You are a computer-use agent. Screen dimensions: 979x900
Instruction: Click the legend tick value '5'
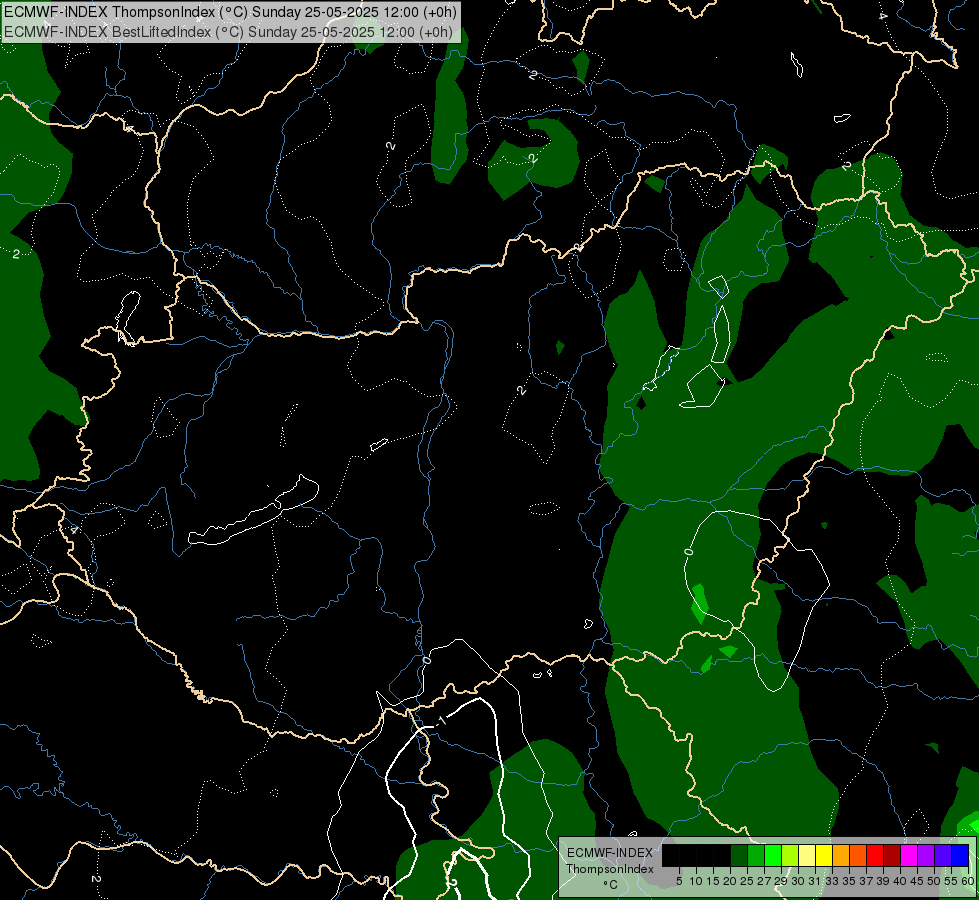tap(679, 881)
